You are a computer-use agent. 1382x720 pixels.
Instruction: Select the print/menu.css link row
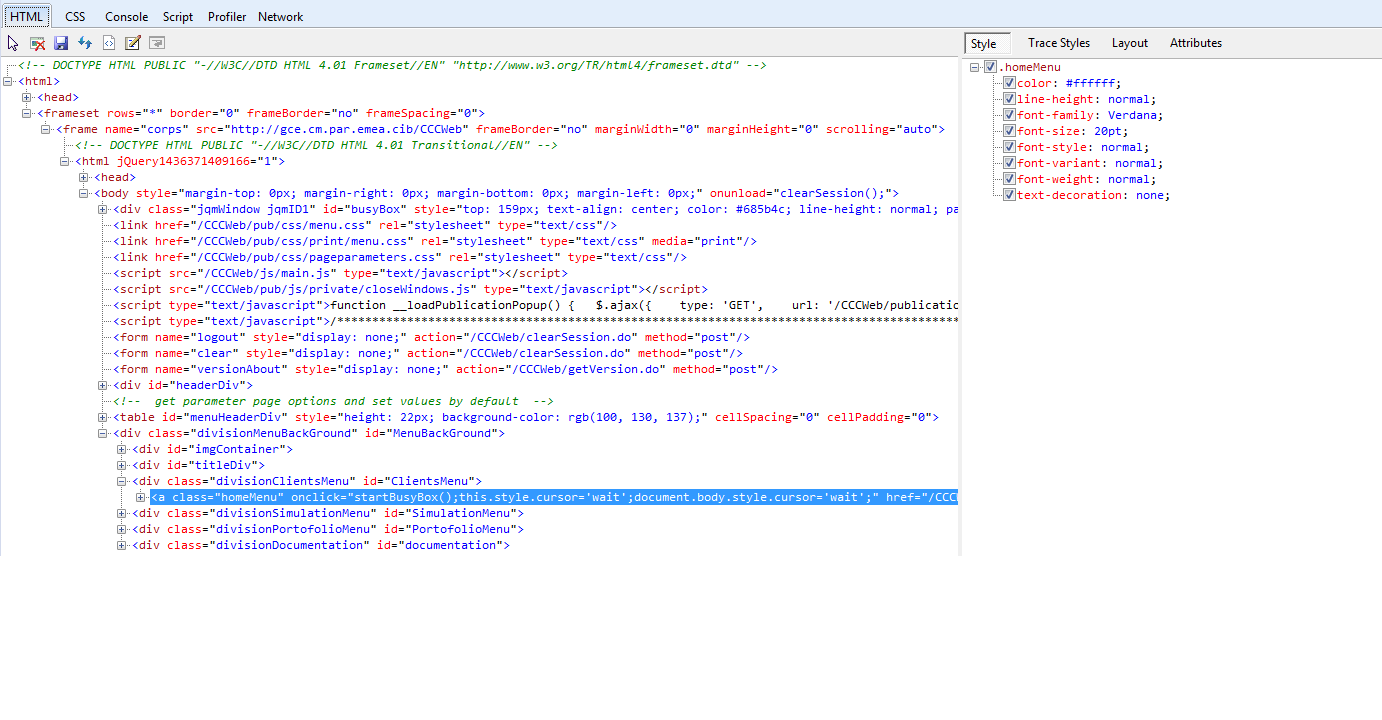[x=435, y=241]
